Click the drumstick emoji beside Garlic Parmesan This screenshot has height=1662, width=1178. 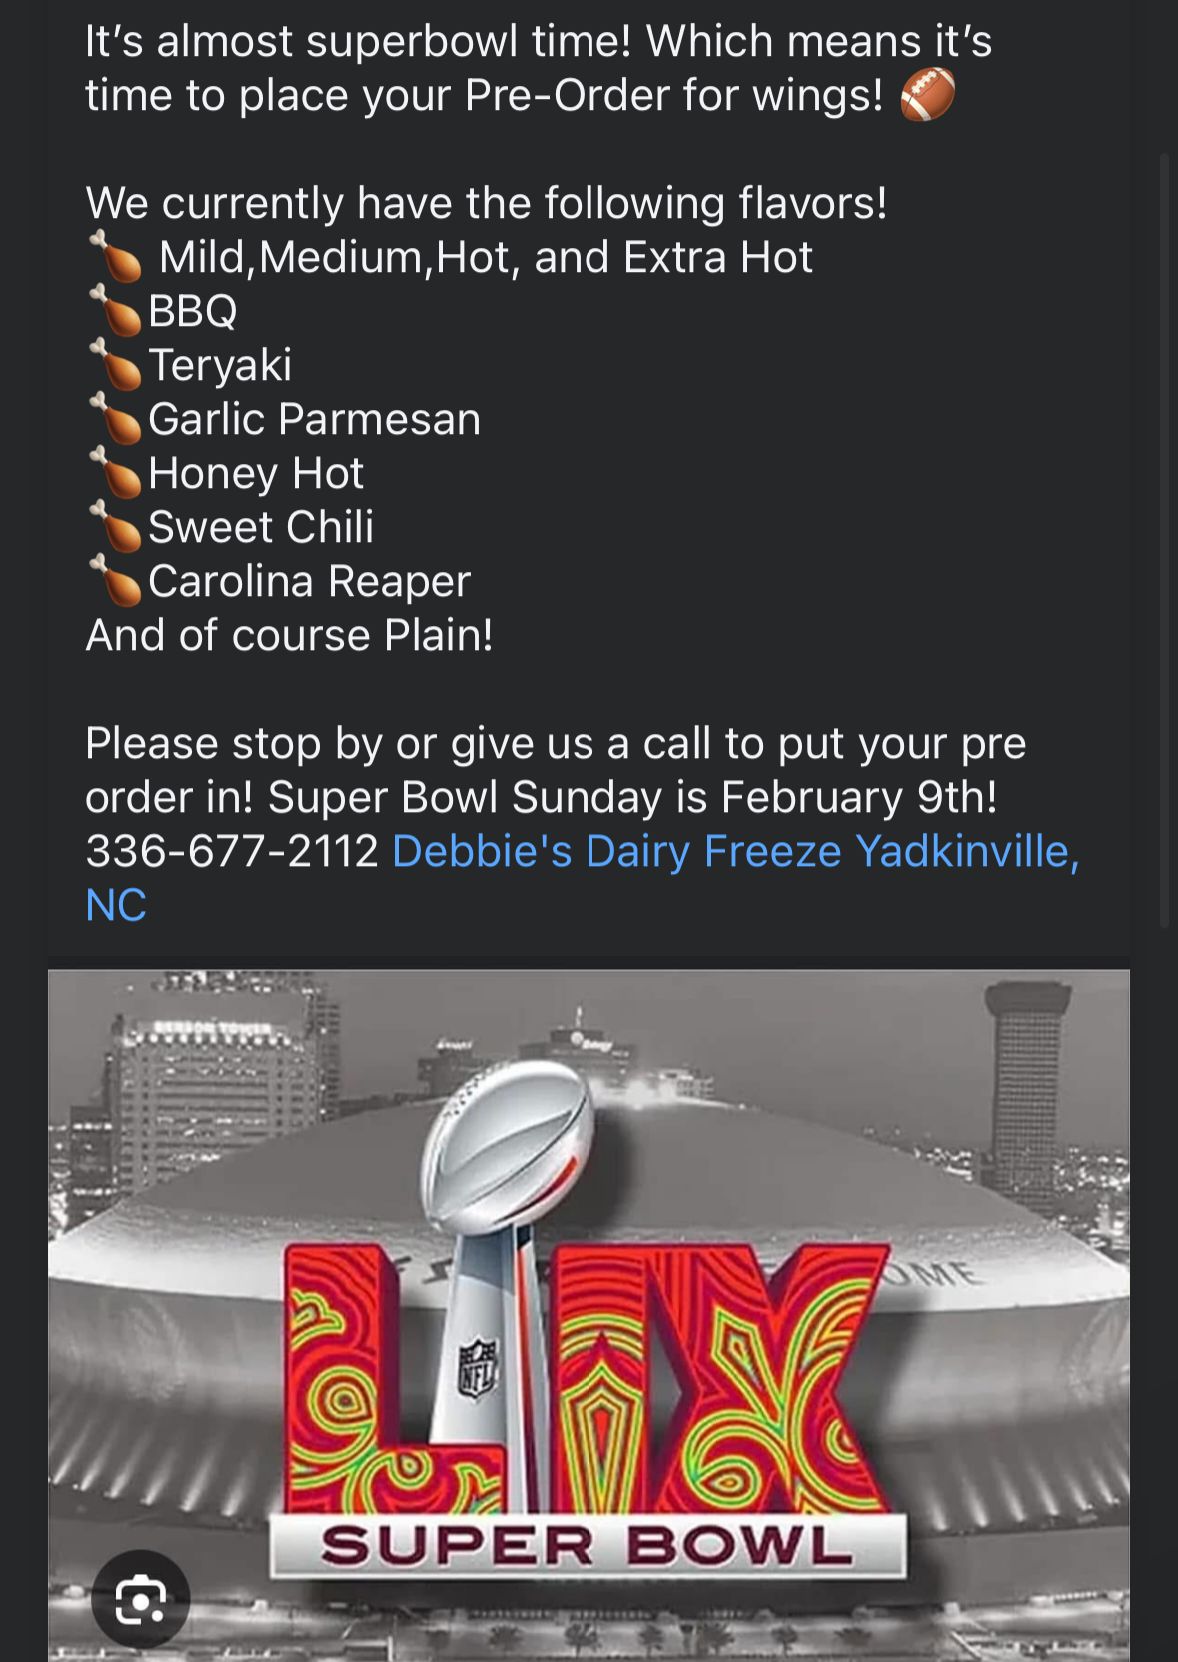(115, 418)
